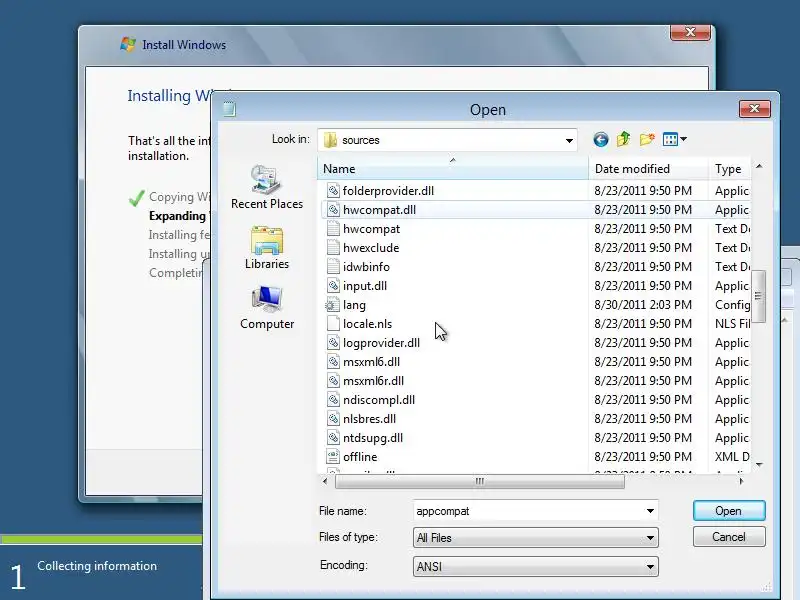
Task: Click the Back navigation arrow icon
Action: pos(601,139)
